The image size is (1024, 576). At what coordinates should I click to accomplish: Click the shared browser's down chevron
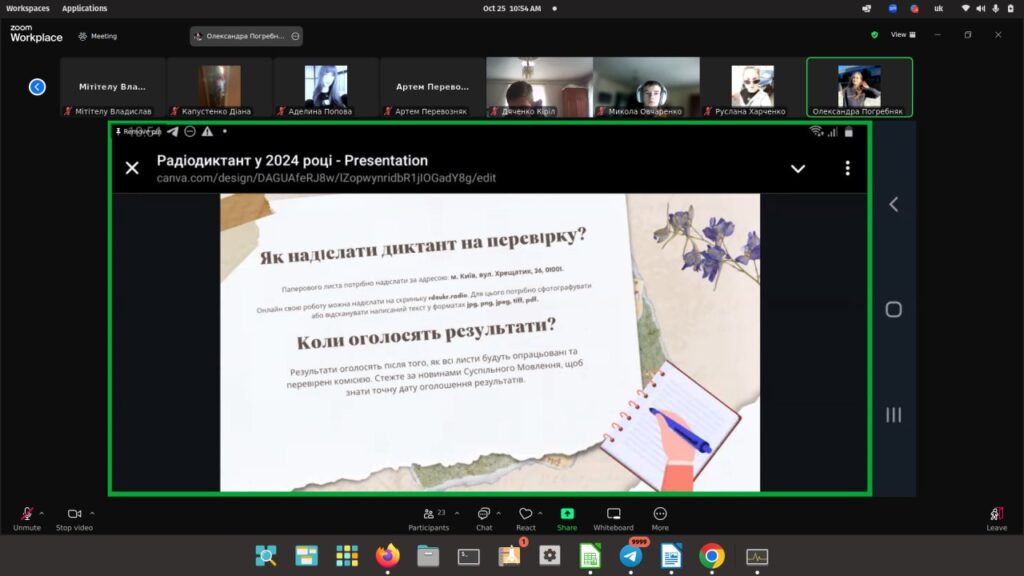click(798, 168)
